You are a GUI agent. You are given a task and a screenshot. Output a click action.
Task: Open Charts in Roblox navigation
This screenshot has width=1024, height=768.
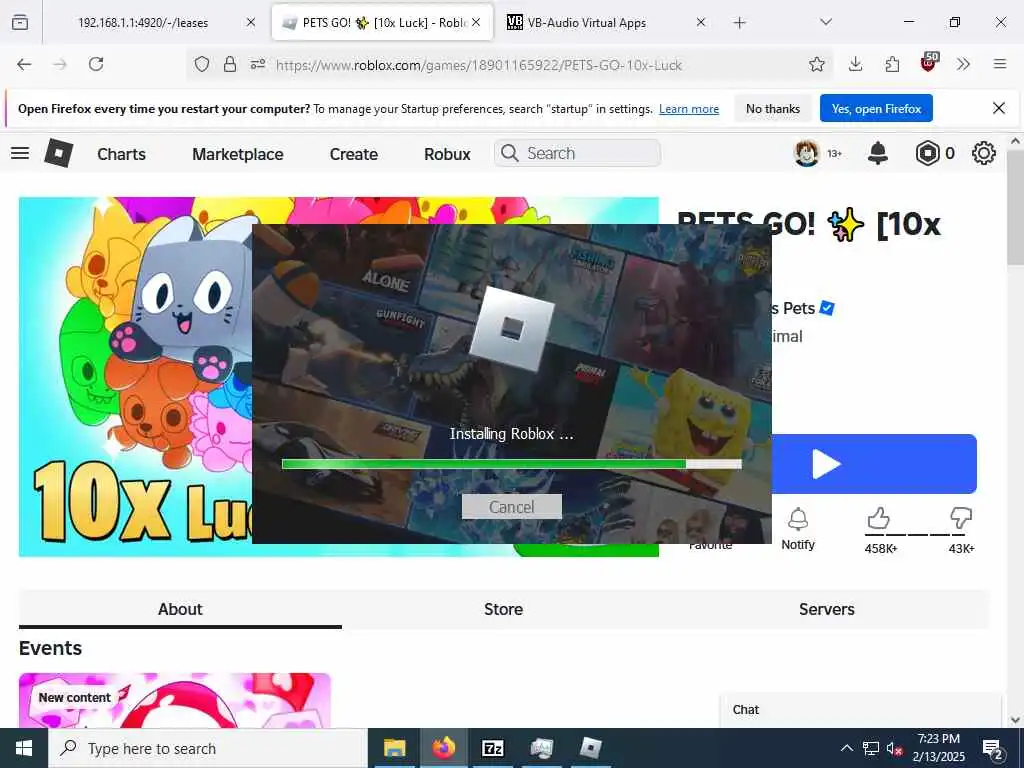(x=121, y=154)
